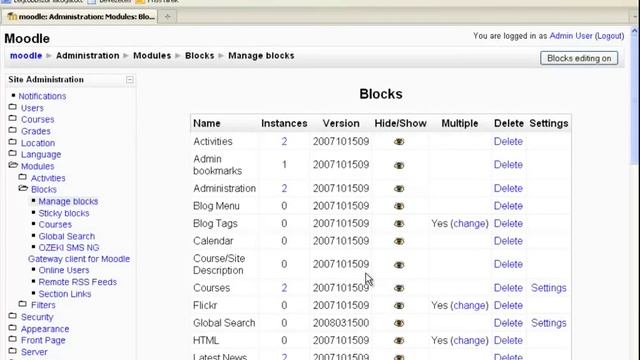640x360 pixels.
Task: Delete the Admin bookmarks block
Action: click(x=508, y=165)
